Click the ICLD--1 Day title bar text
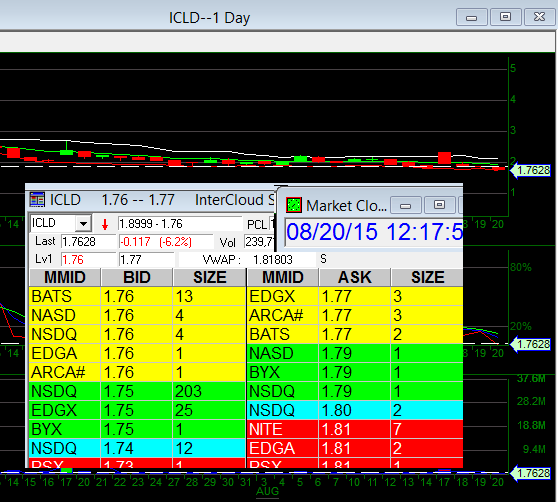 pyautogui.click(x=209, y=18)
